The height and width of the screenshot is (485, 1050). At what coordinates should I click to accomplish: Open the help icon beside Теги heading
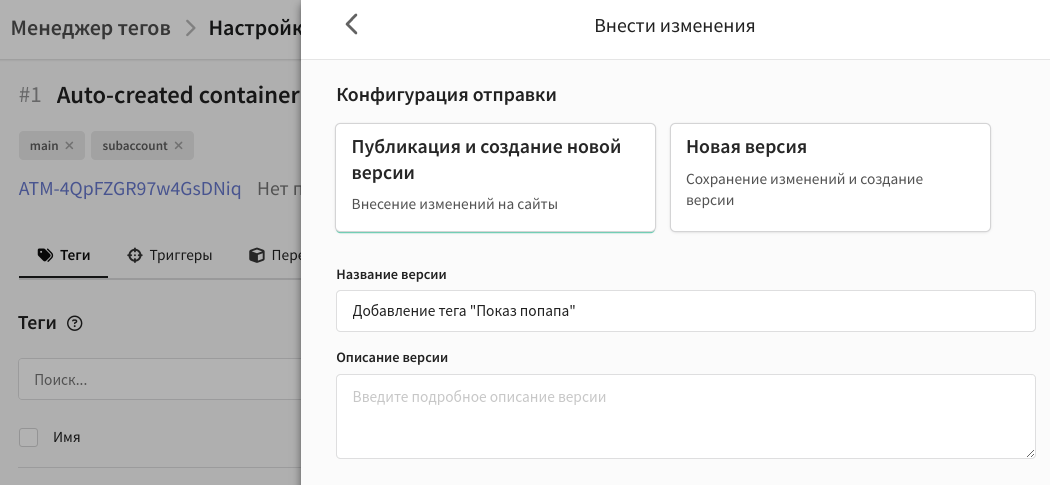point(74,323)
